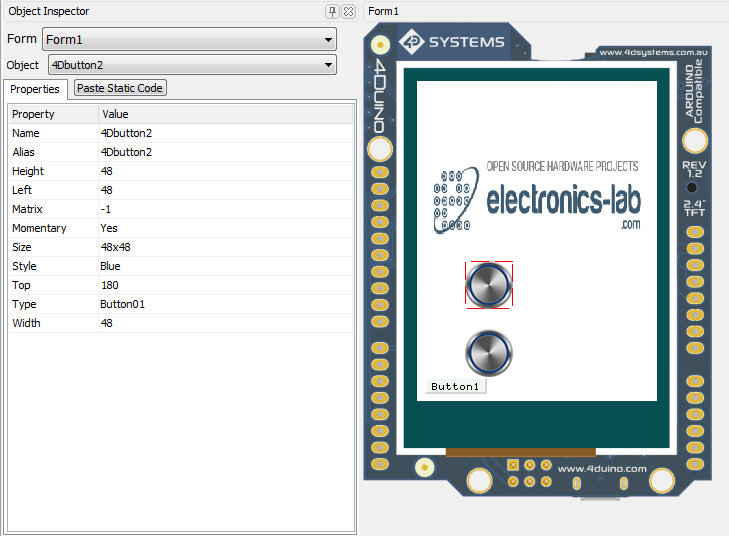Click the Matrix value -1
729x536 pixels.
[106, 209]
